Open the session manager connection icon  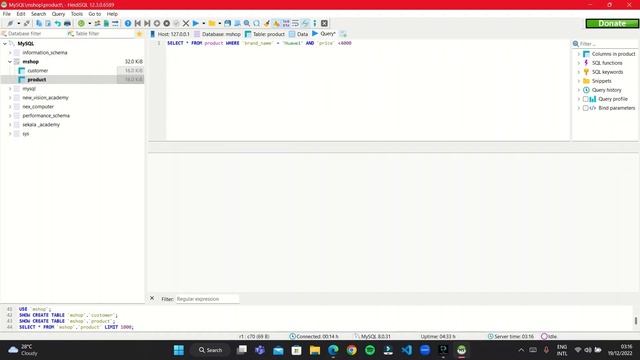[x=10, y=23]
